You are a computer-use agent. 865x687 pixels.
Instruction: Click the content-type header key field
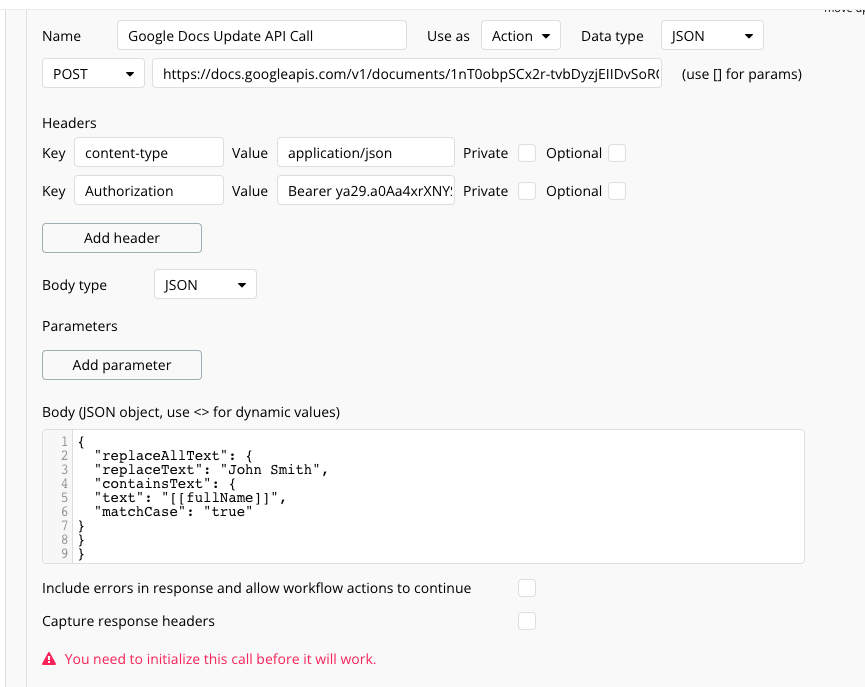148,152
